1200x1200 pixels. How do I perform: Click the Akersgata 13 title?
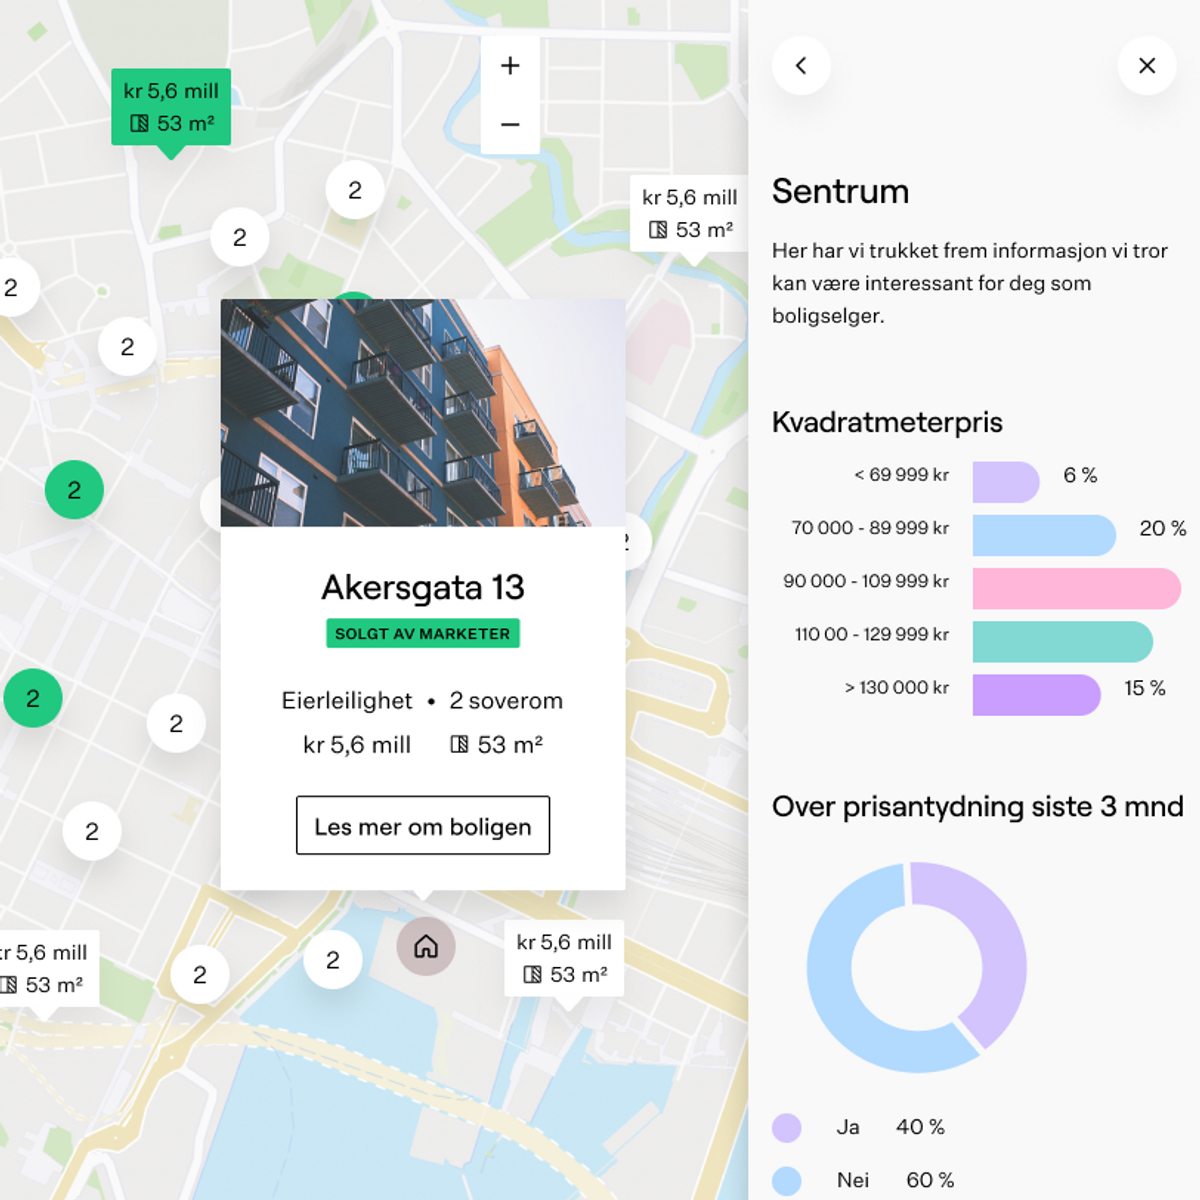423,587
